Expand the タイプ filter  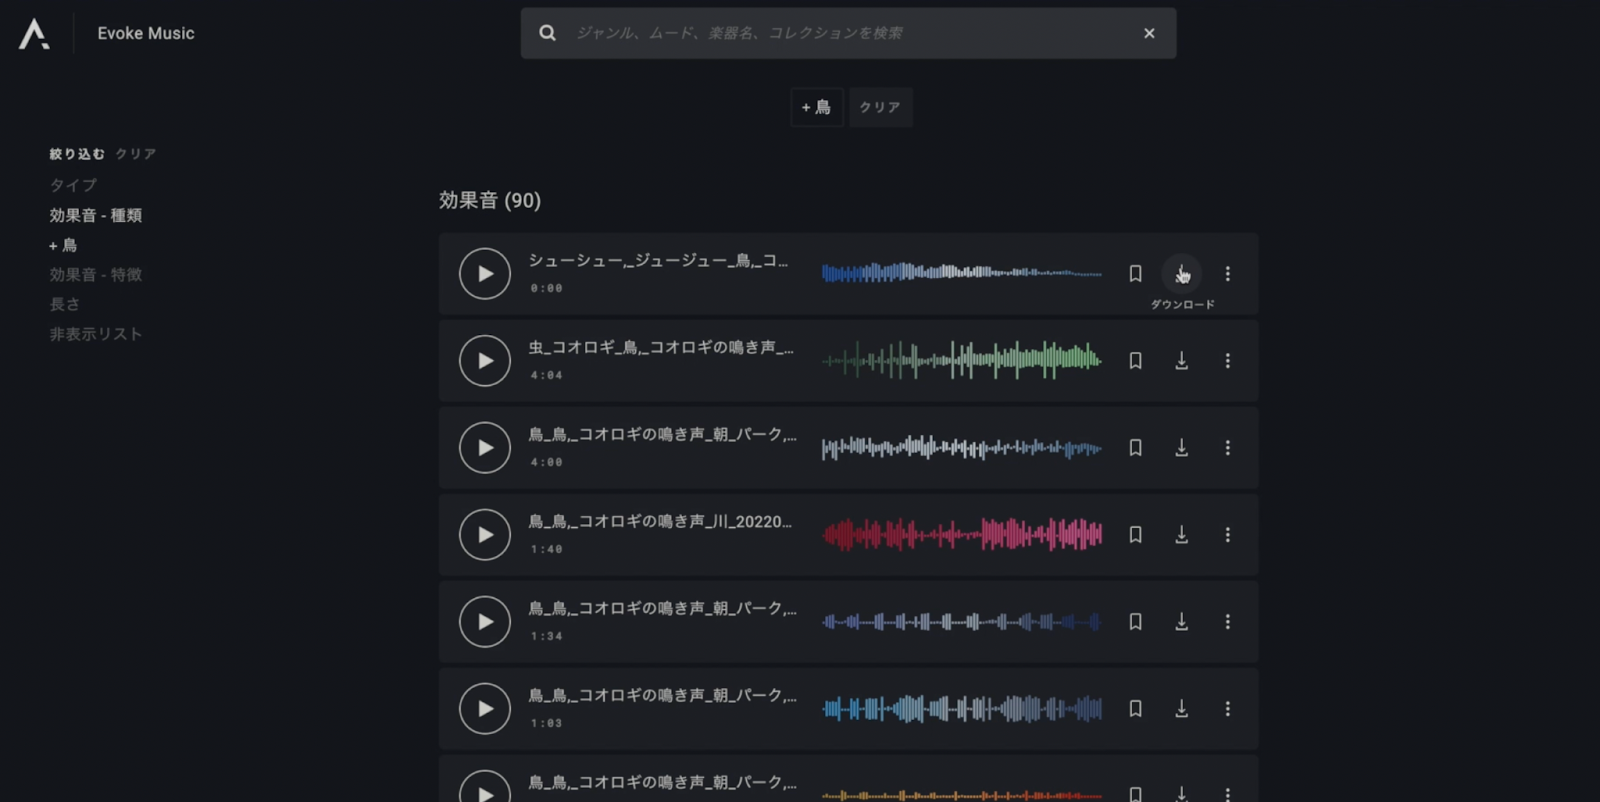pos(73,185)
